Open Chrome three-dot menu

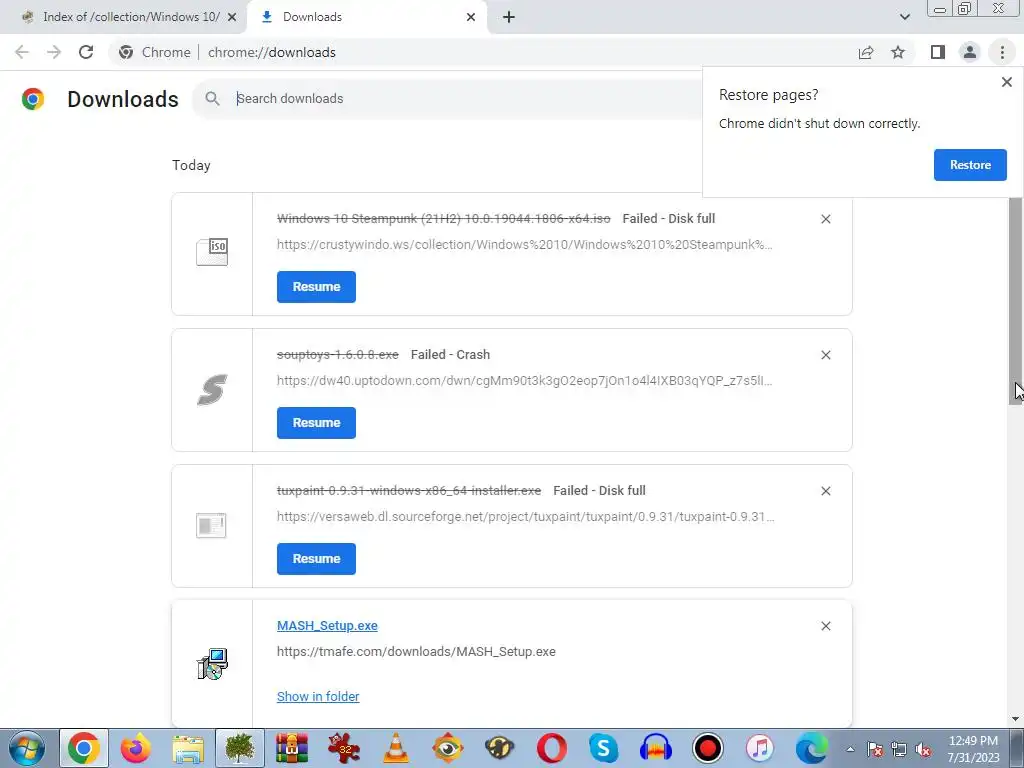[1002, 52]
